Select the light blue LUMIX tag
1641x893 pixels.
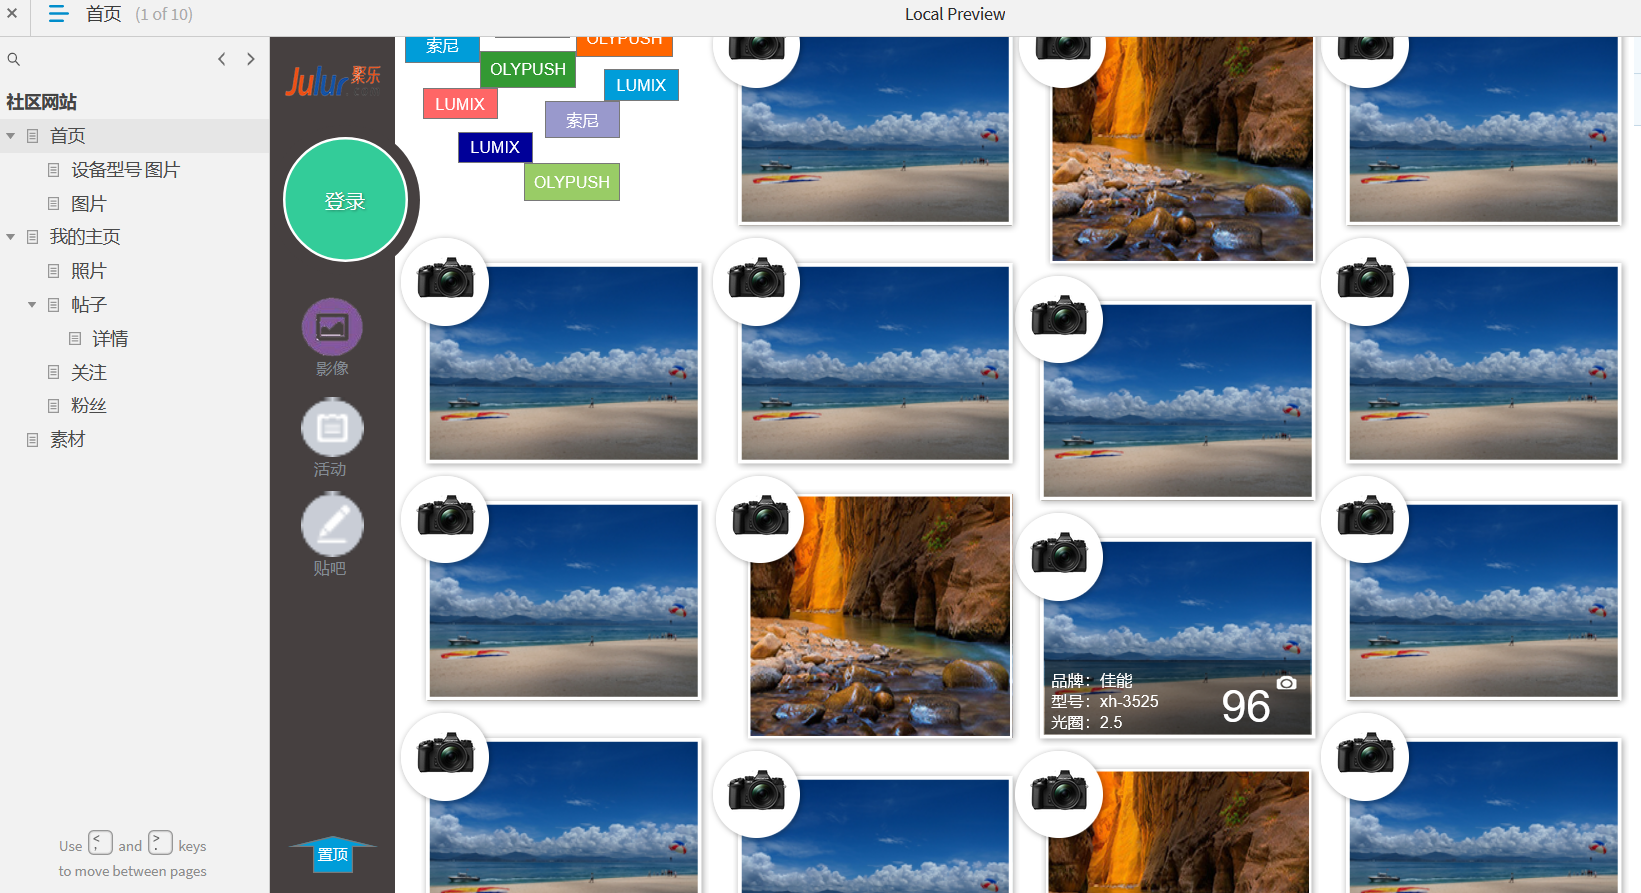point(641,85)
